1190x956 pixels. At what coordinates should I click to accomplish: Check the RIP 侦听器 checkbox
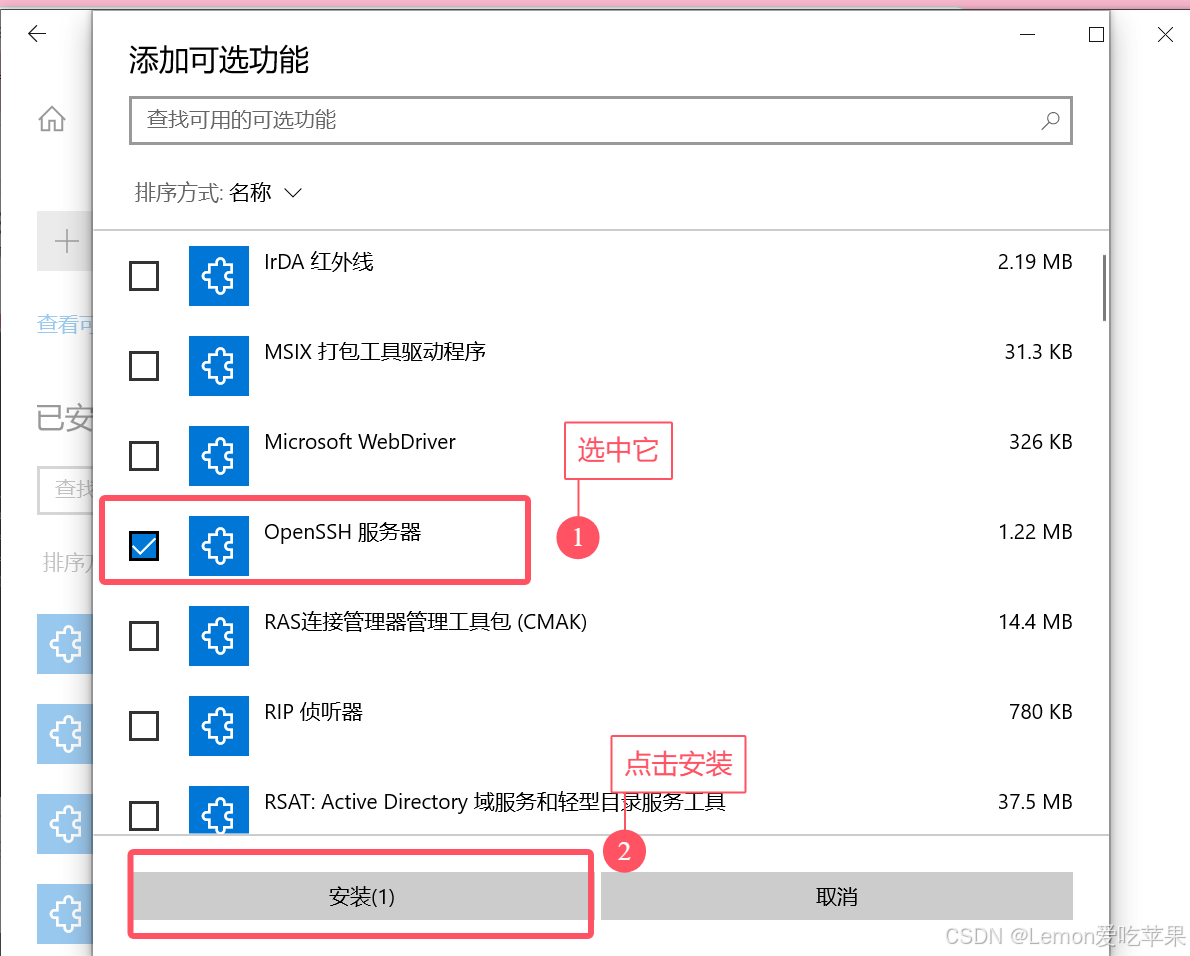144,726
